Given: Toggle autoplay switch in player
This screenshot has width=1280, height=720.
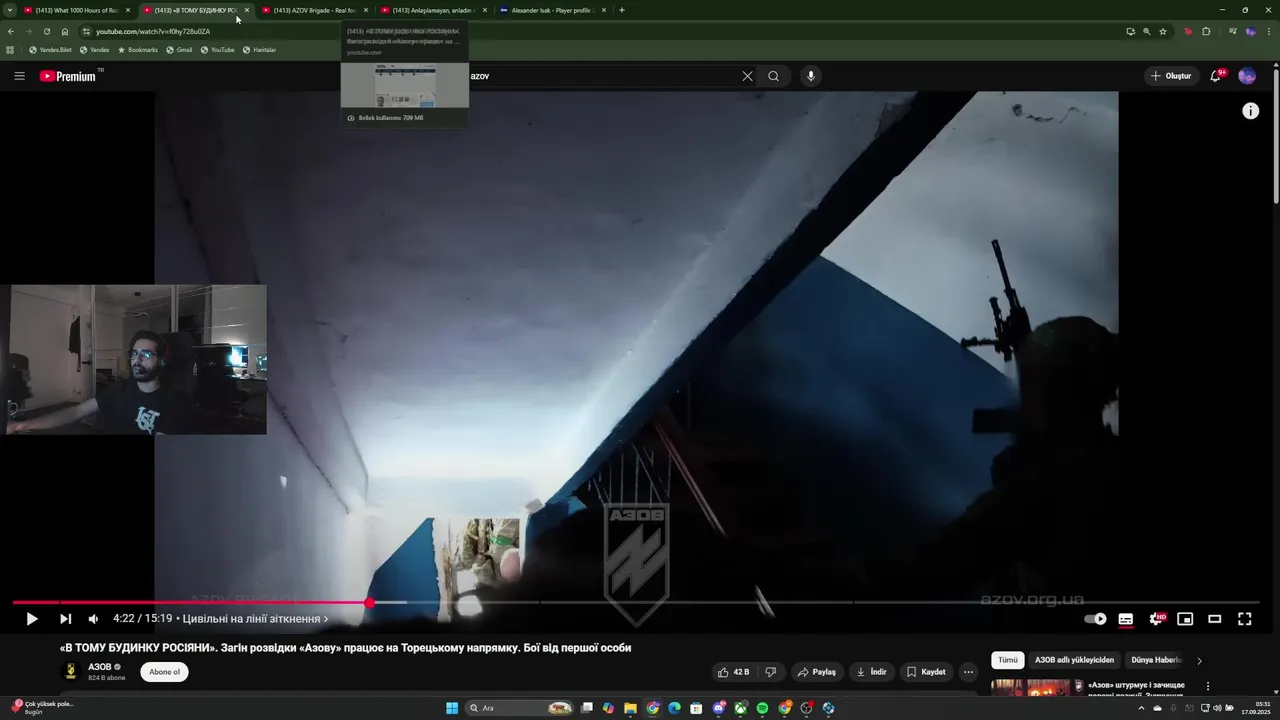Looking at the screenshot, I should (x=1096, y=619).
